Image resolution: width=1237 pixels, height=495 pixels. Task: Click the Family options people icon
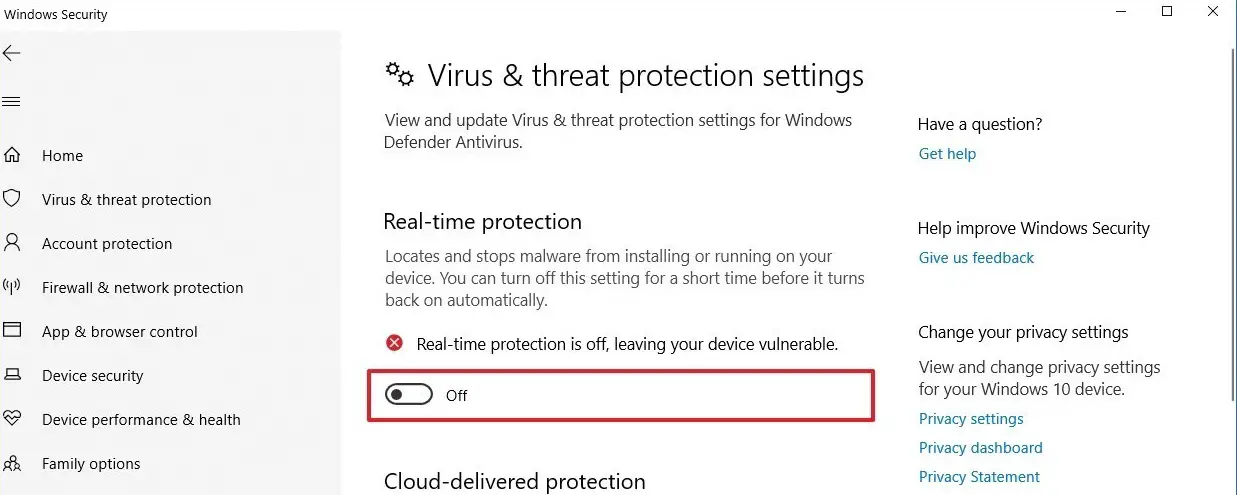pyautogui.click(x=12, y=463)
